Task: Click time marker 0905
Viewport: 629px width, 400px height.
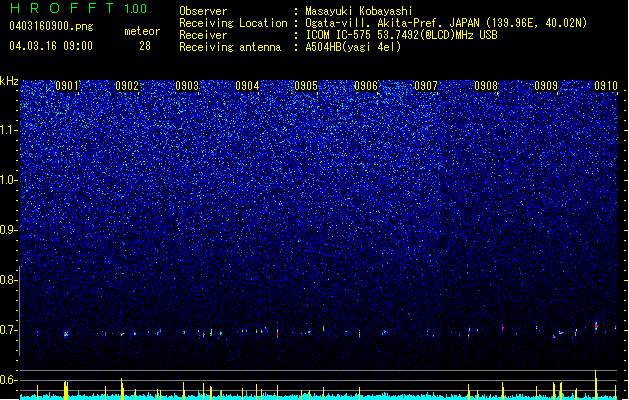Action: coord(306,86)
